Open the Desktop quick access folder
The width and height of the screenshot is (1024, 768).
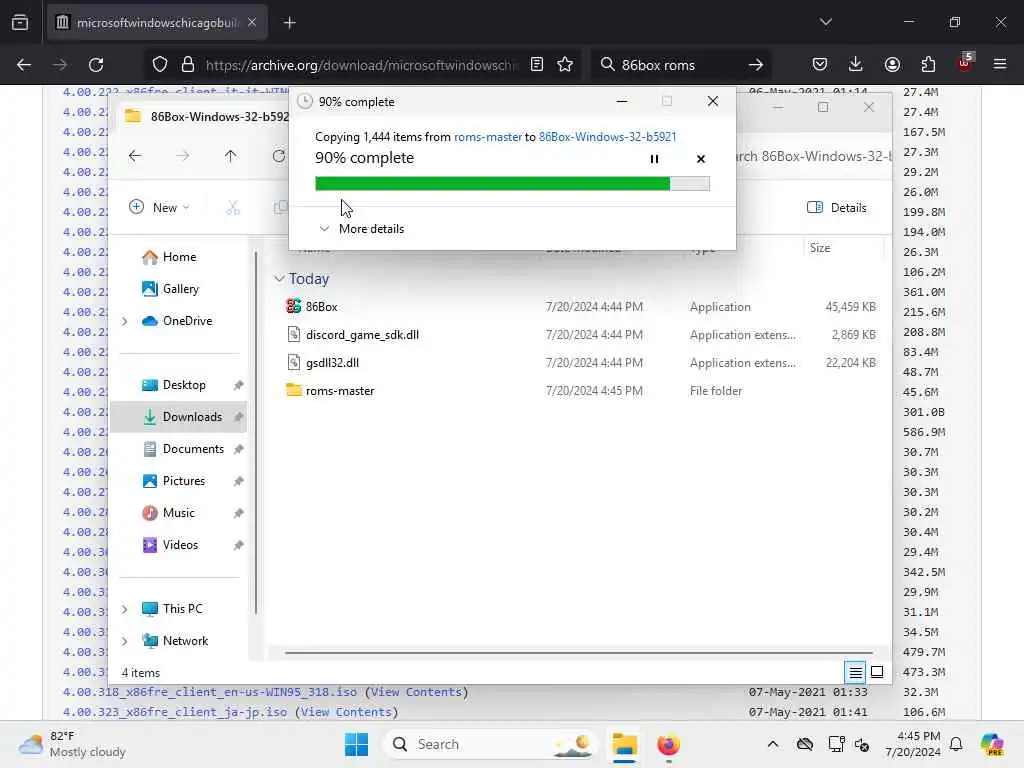184,385
